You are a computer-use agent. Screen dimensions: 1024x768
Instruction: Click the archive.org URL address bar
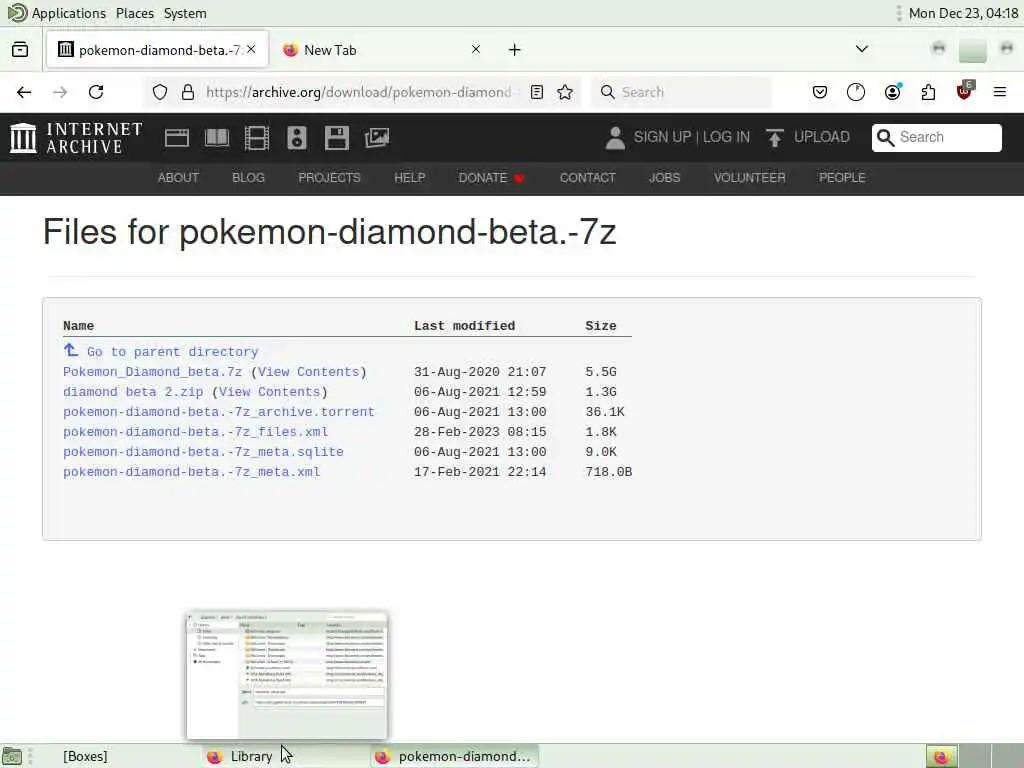point(359,92)
